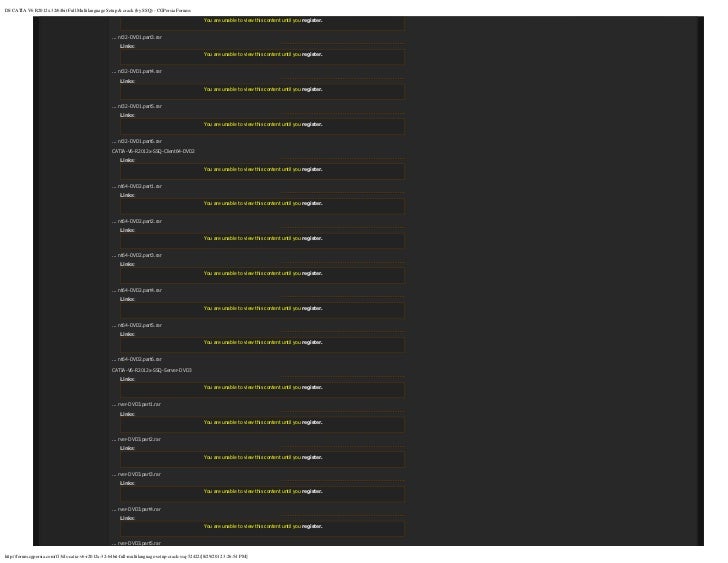
Task: Click register link just above rver-DVD3.part3.rar
Action: [312, 458]
